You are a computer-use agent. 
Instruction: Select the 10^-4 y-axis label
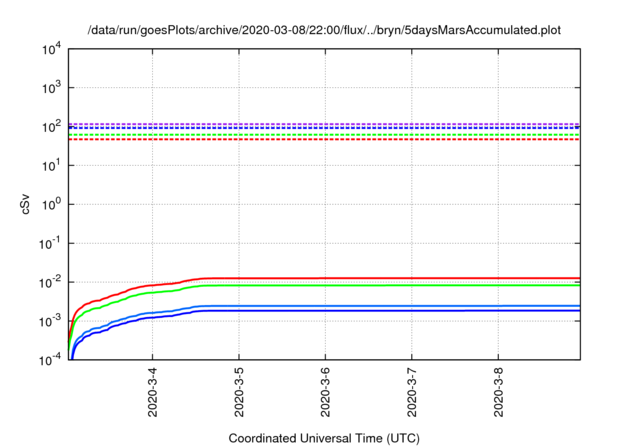51,359
